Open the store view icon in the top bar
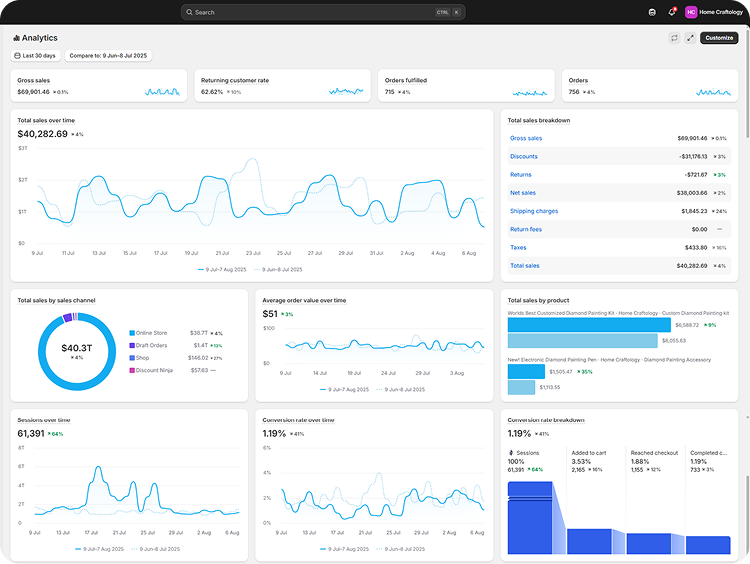Screen dimensions: 750x564 pos(652,12)
